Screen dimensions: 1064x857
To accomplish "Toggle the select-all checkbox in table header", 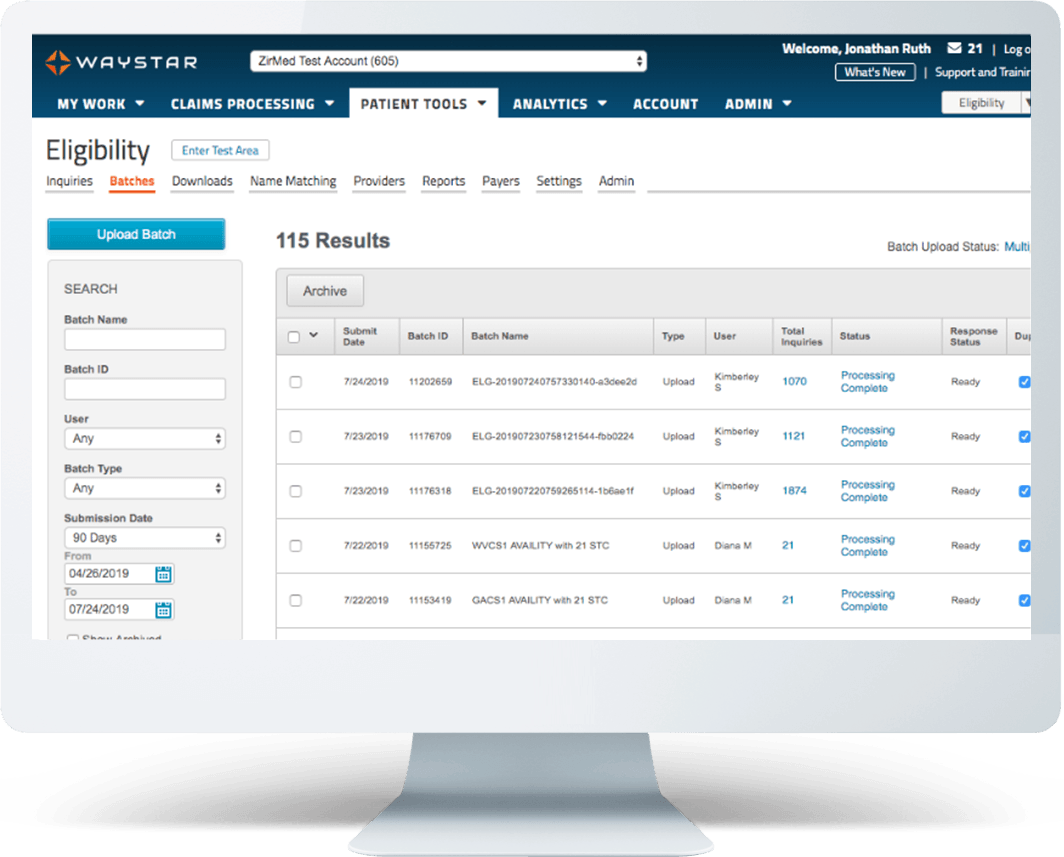I will (x=294, y=337).
